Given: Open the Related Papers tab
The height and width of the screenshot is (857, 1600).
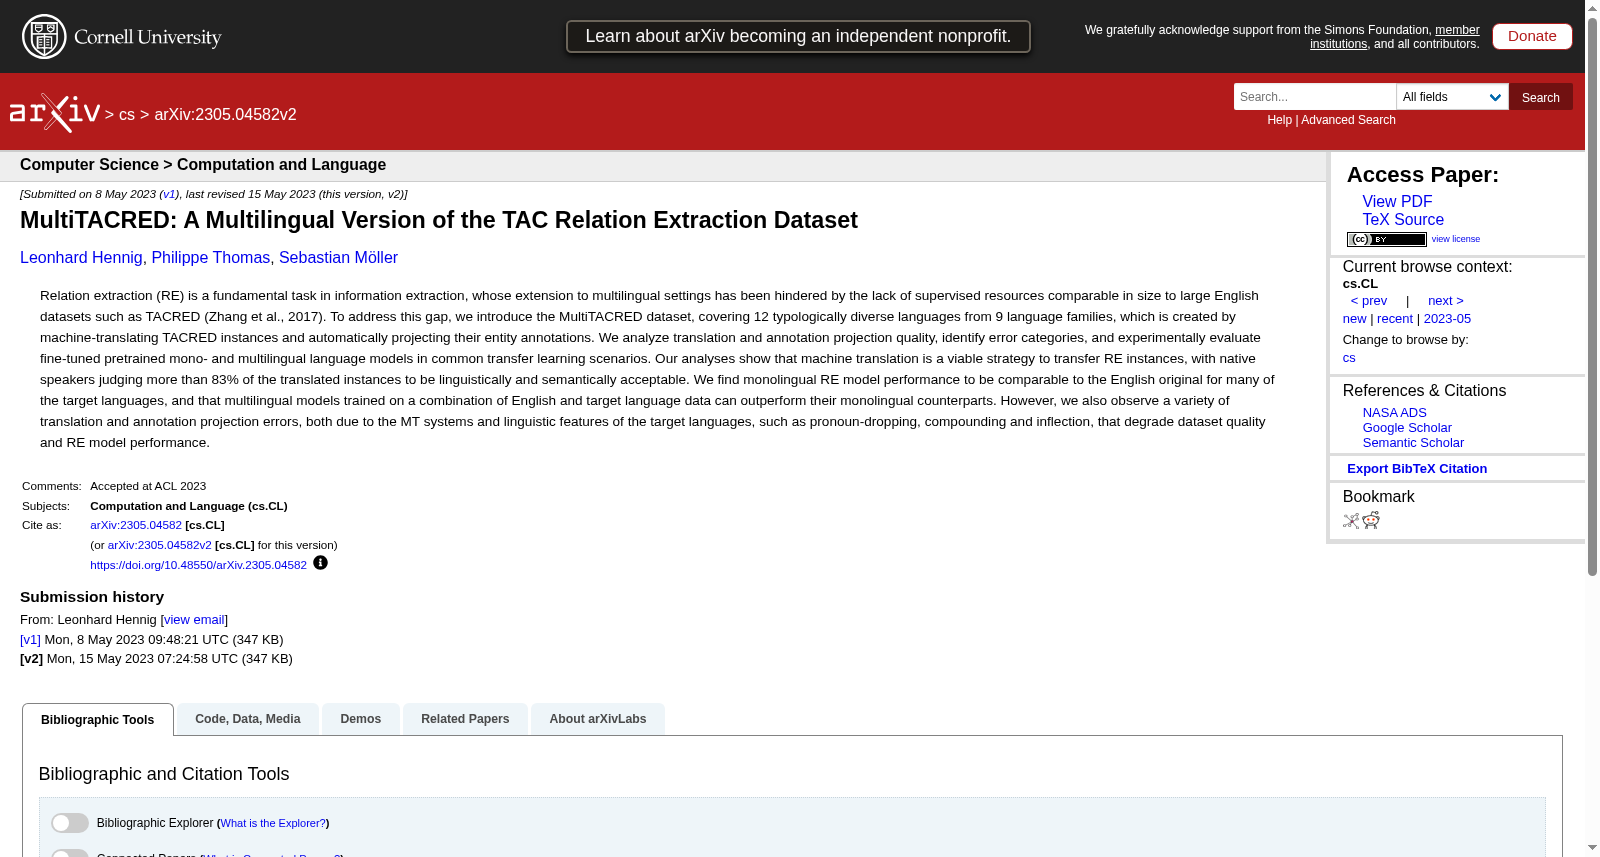Looking at the screenshot, I should [x=465, y=719].
